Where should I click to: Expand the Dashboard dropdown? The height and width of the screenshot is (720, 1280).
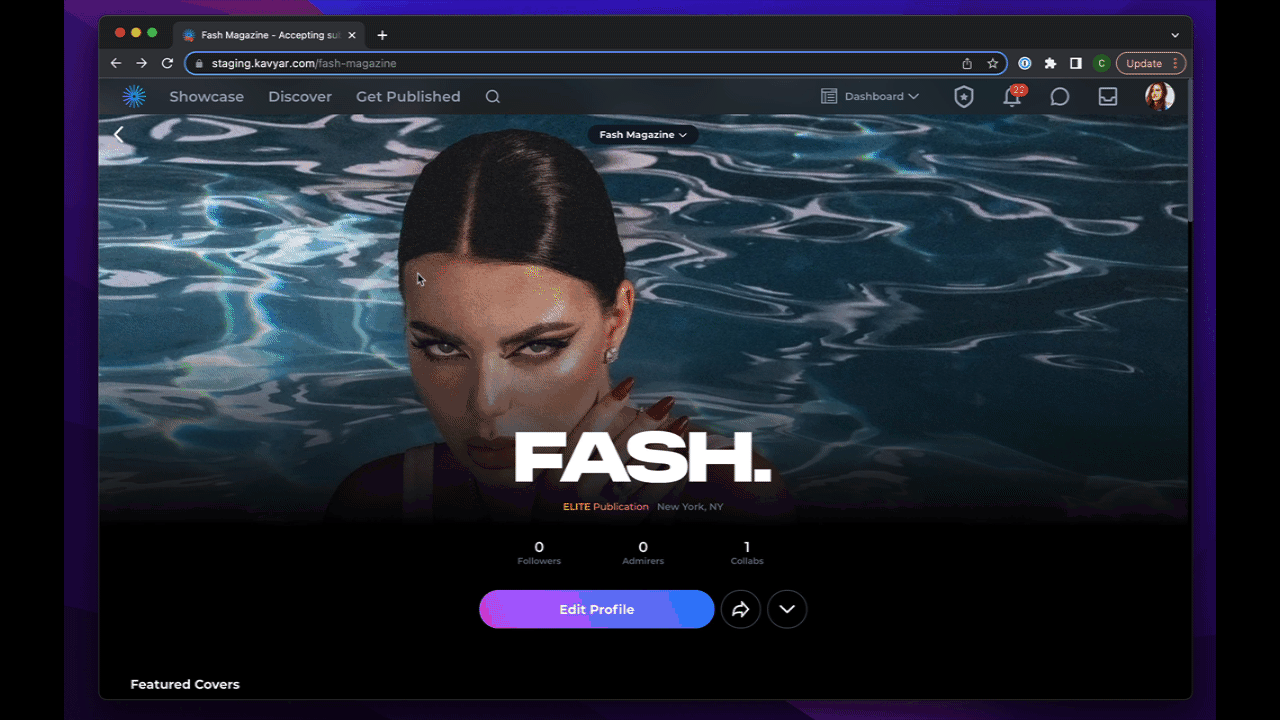(870, 97)
